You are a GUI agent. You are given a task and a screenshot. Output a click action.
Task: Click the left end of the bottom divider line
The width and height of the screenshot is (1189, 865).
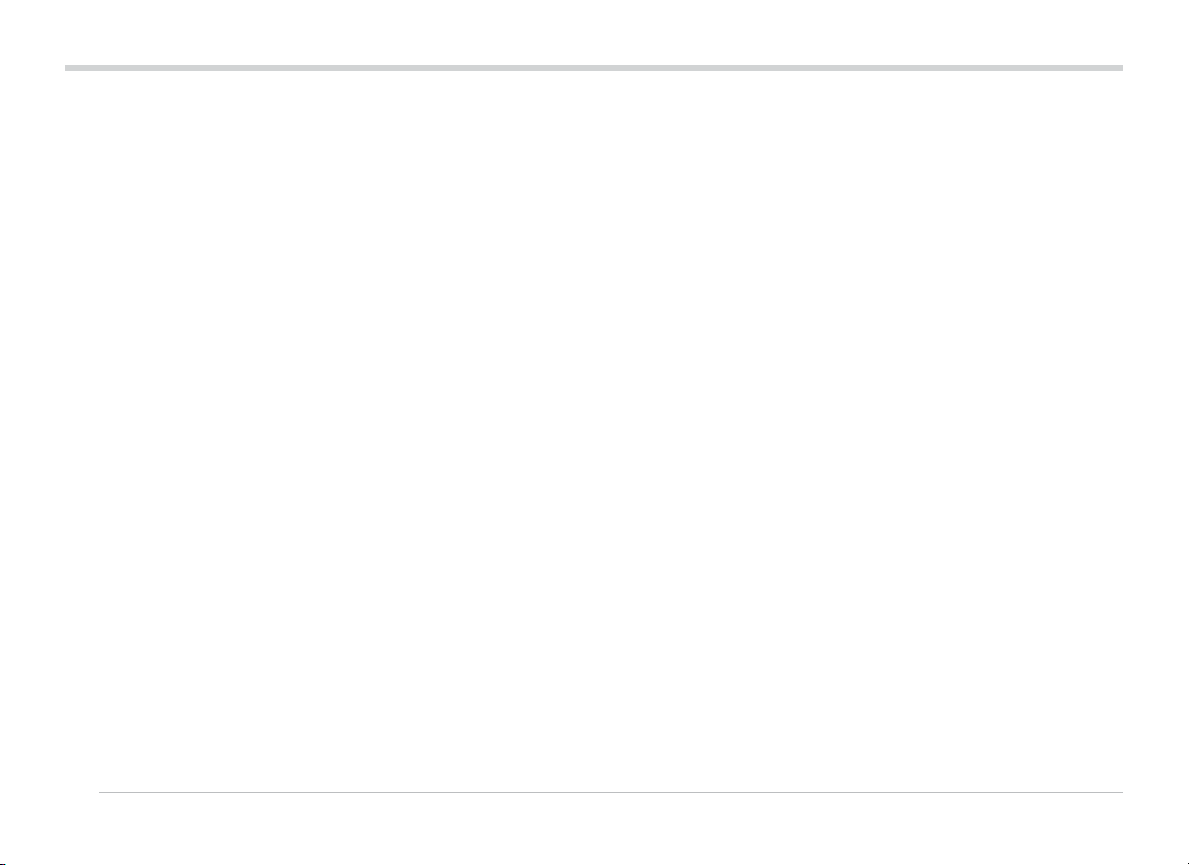click(x=103, y=794)
